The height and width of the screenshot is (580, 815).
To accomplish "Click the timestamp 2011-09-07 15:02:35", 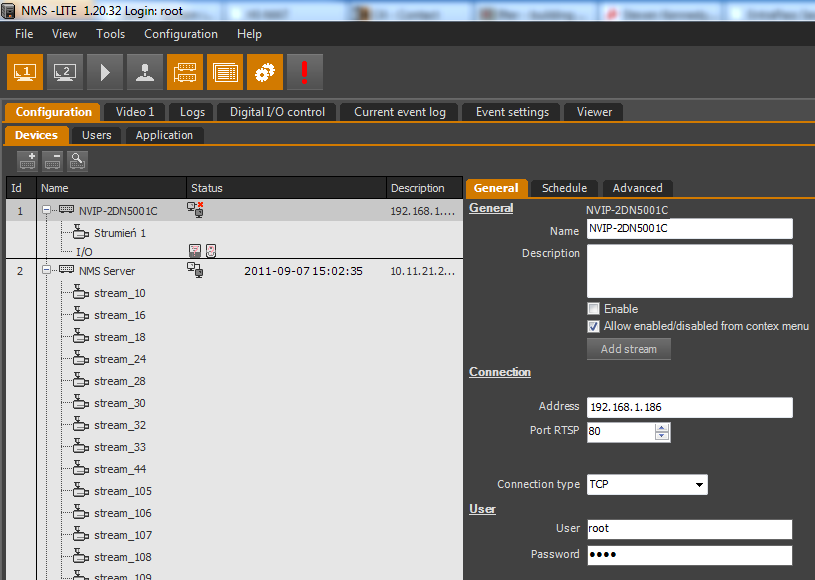I will coord(304,271).
